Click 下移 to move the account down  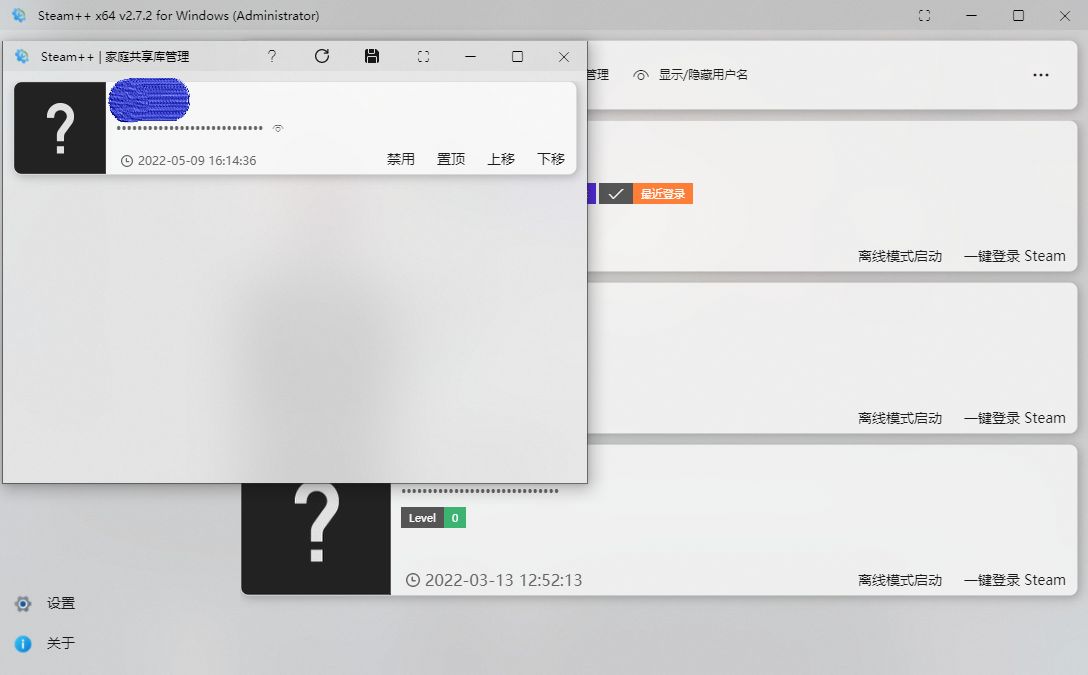(551, 159)
